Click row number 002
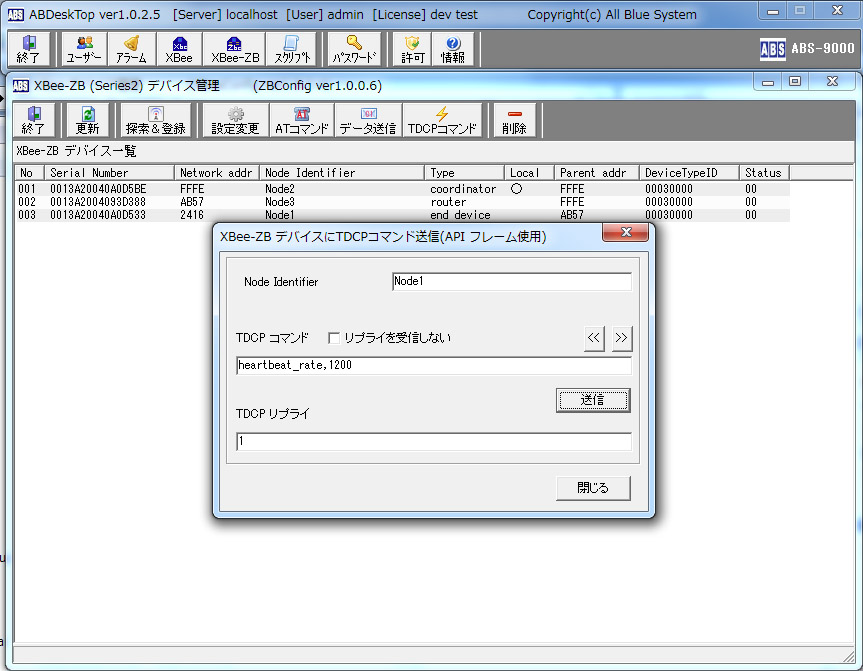 [x=27, y=202]
